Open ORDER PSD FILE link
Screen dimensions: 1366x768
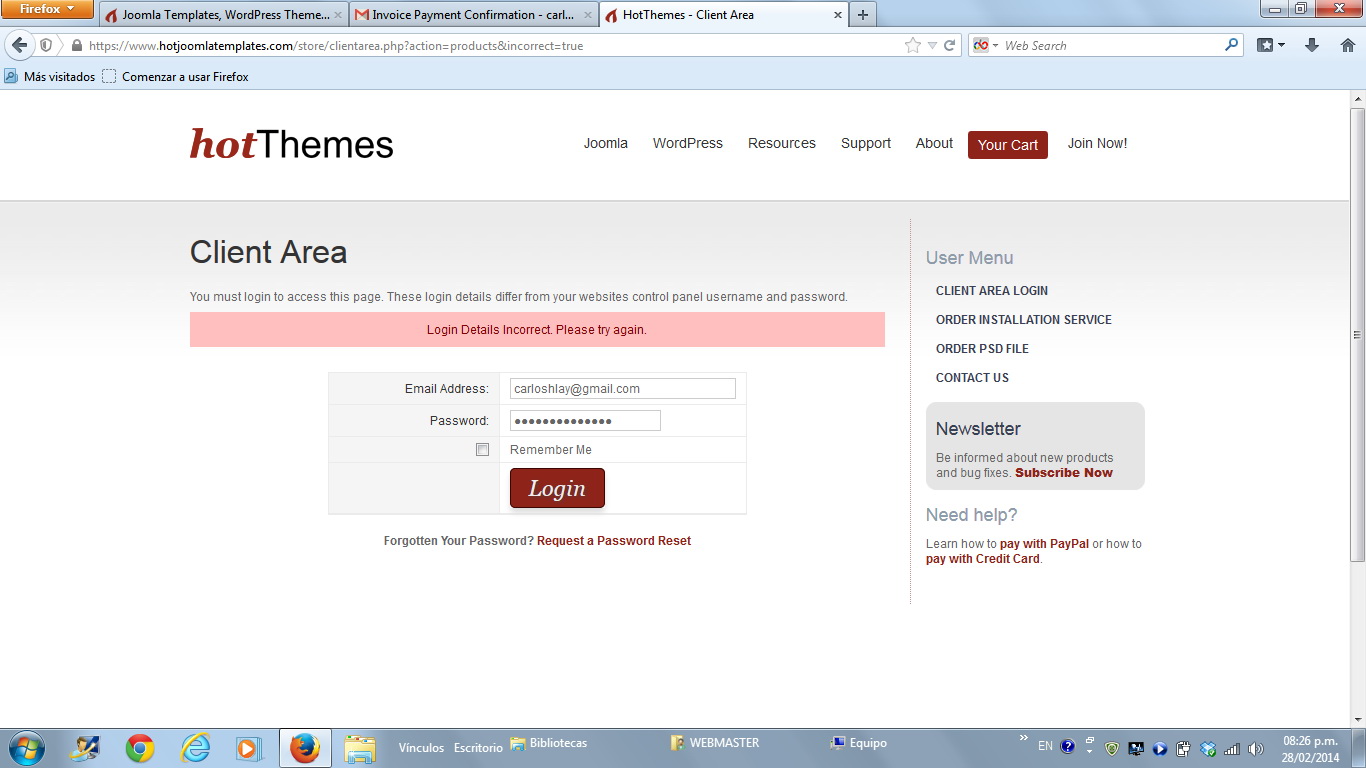point(982,349)
